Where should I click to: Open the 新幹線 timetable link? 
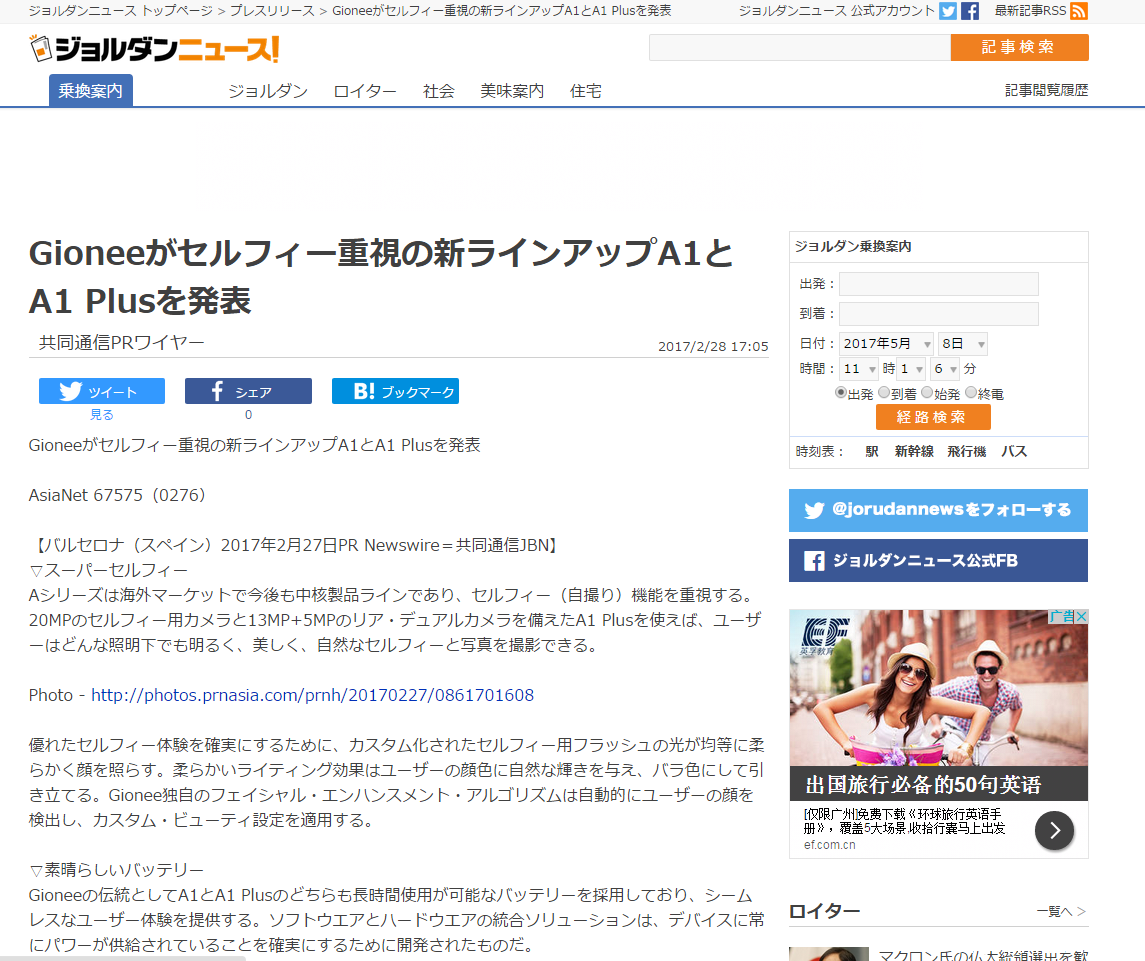[914, 451]
